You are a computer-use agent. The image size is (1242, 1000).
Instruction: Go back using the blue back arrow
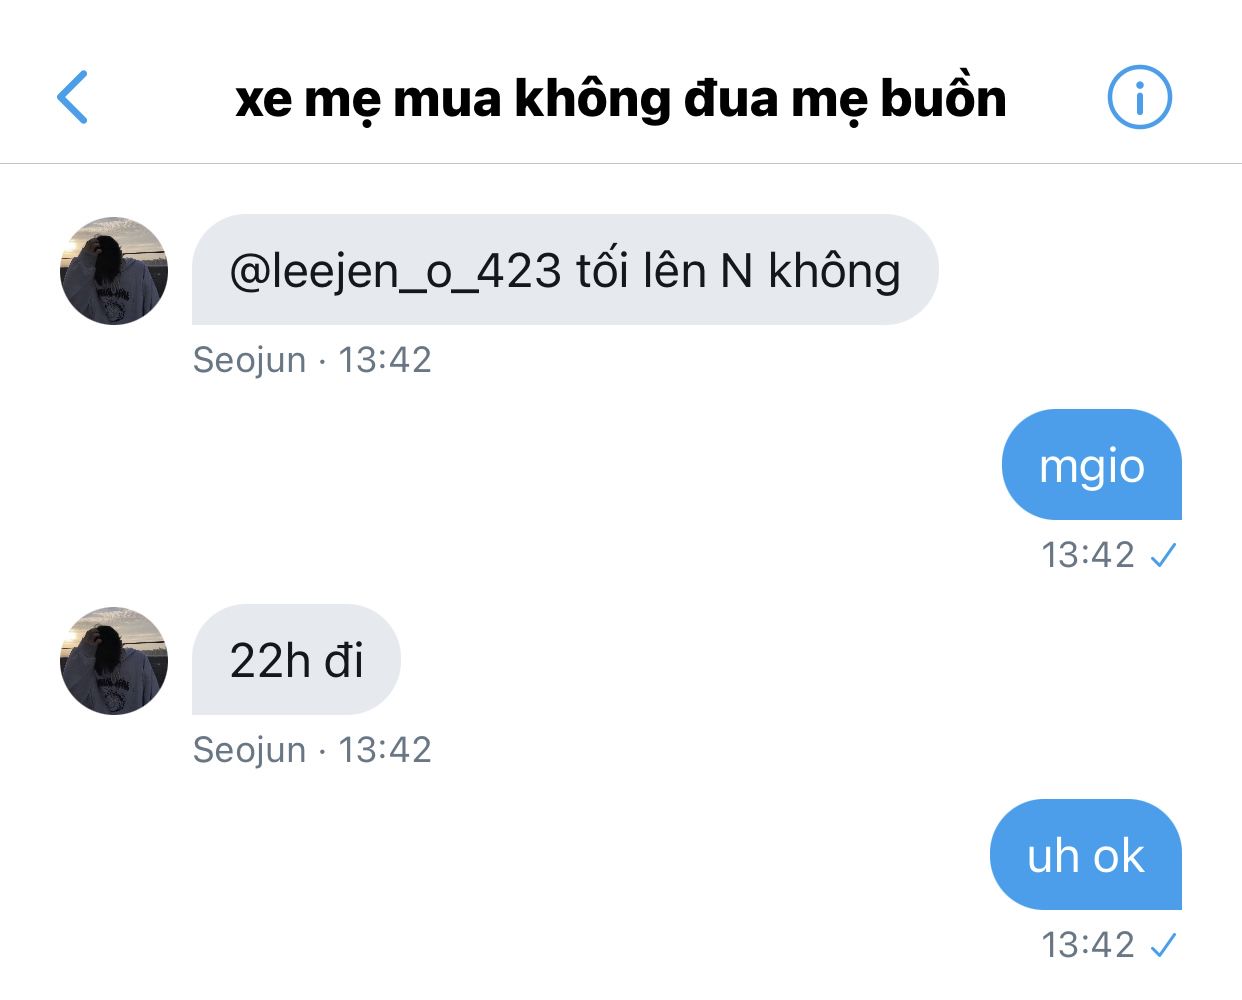pyautogui.click(x=72, y=97)
